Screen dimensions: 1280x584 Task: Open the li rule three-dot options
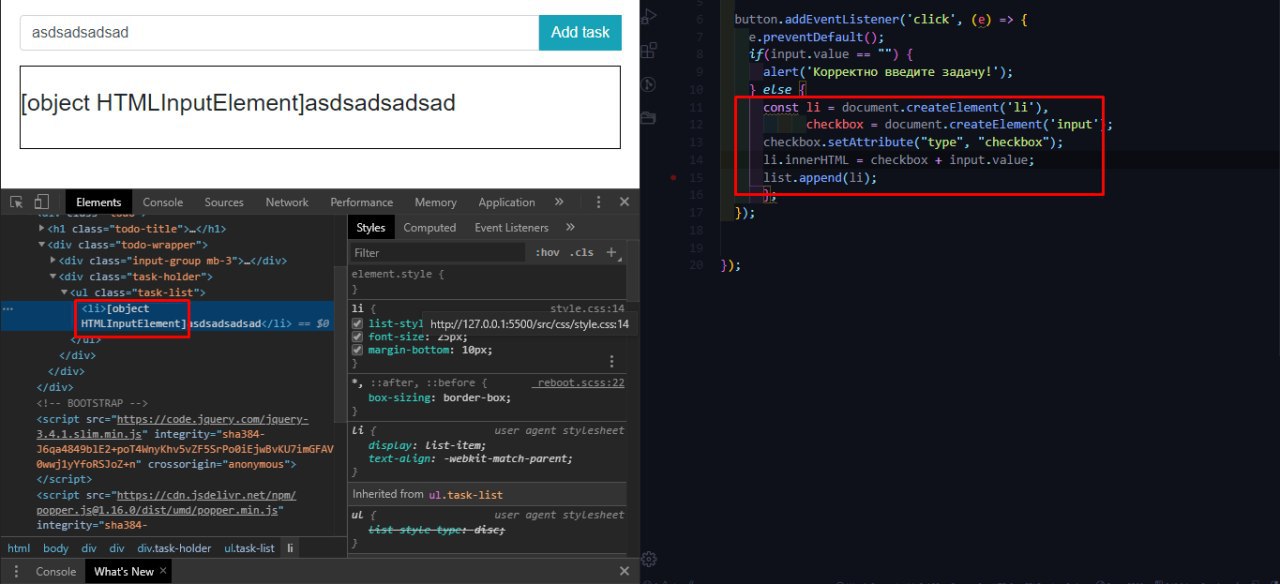[613, 361]
